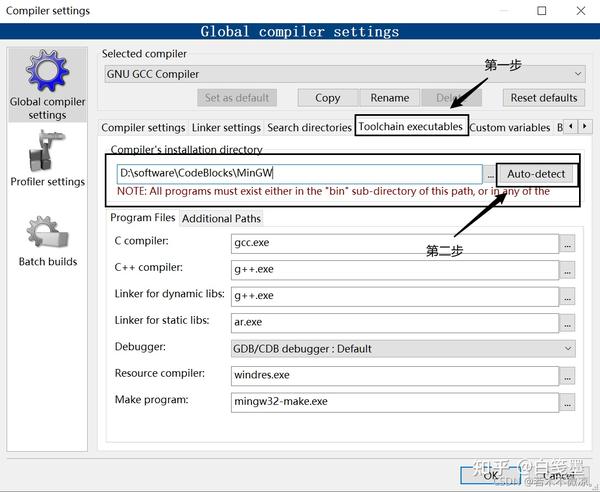
Task: Click the OK button
Action: [491, 476]
